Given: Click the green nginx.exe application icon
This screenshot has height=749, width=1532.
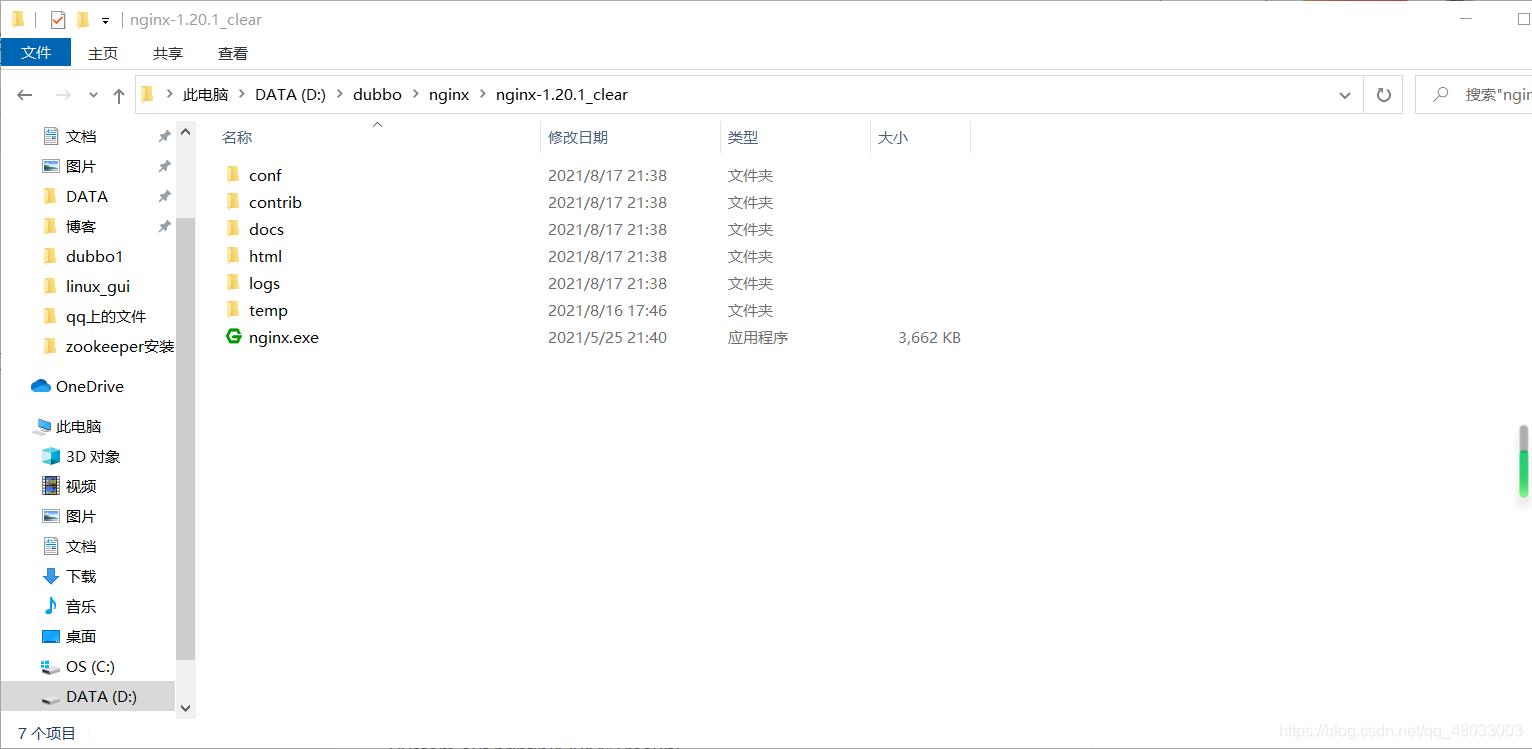Looking at the screenshot, I should click(234, 337).
